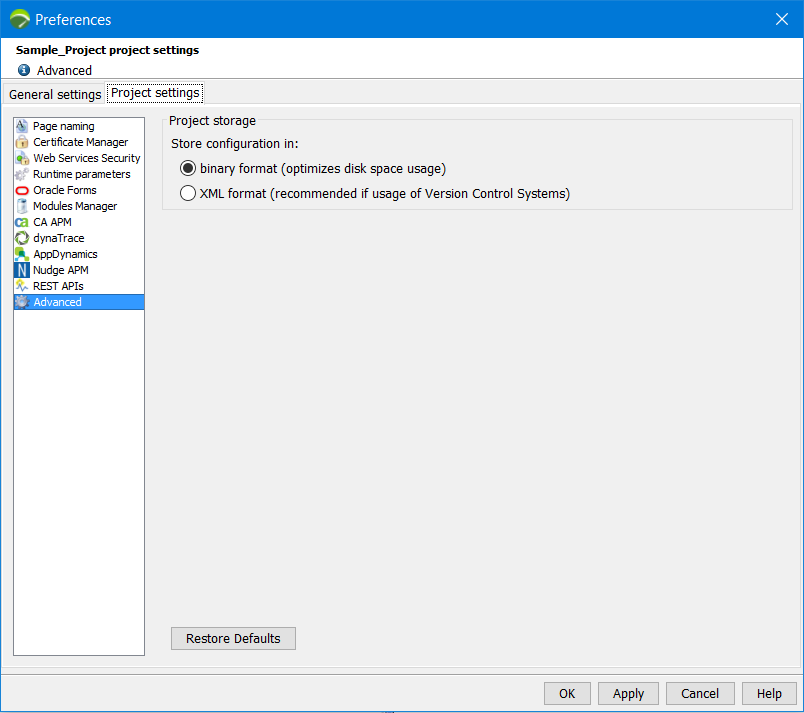Click the CA APM icon

tap(22, 222)
